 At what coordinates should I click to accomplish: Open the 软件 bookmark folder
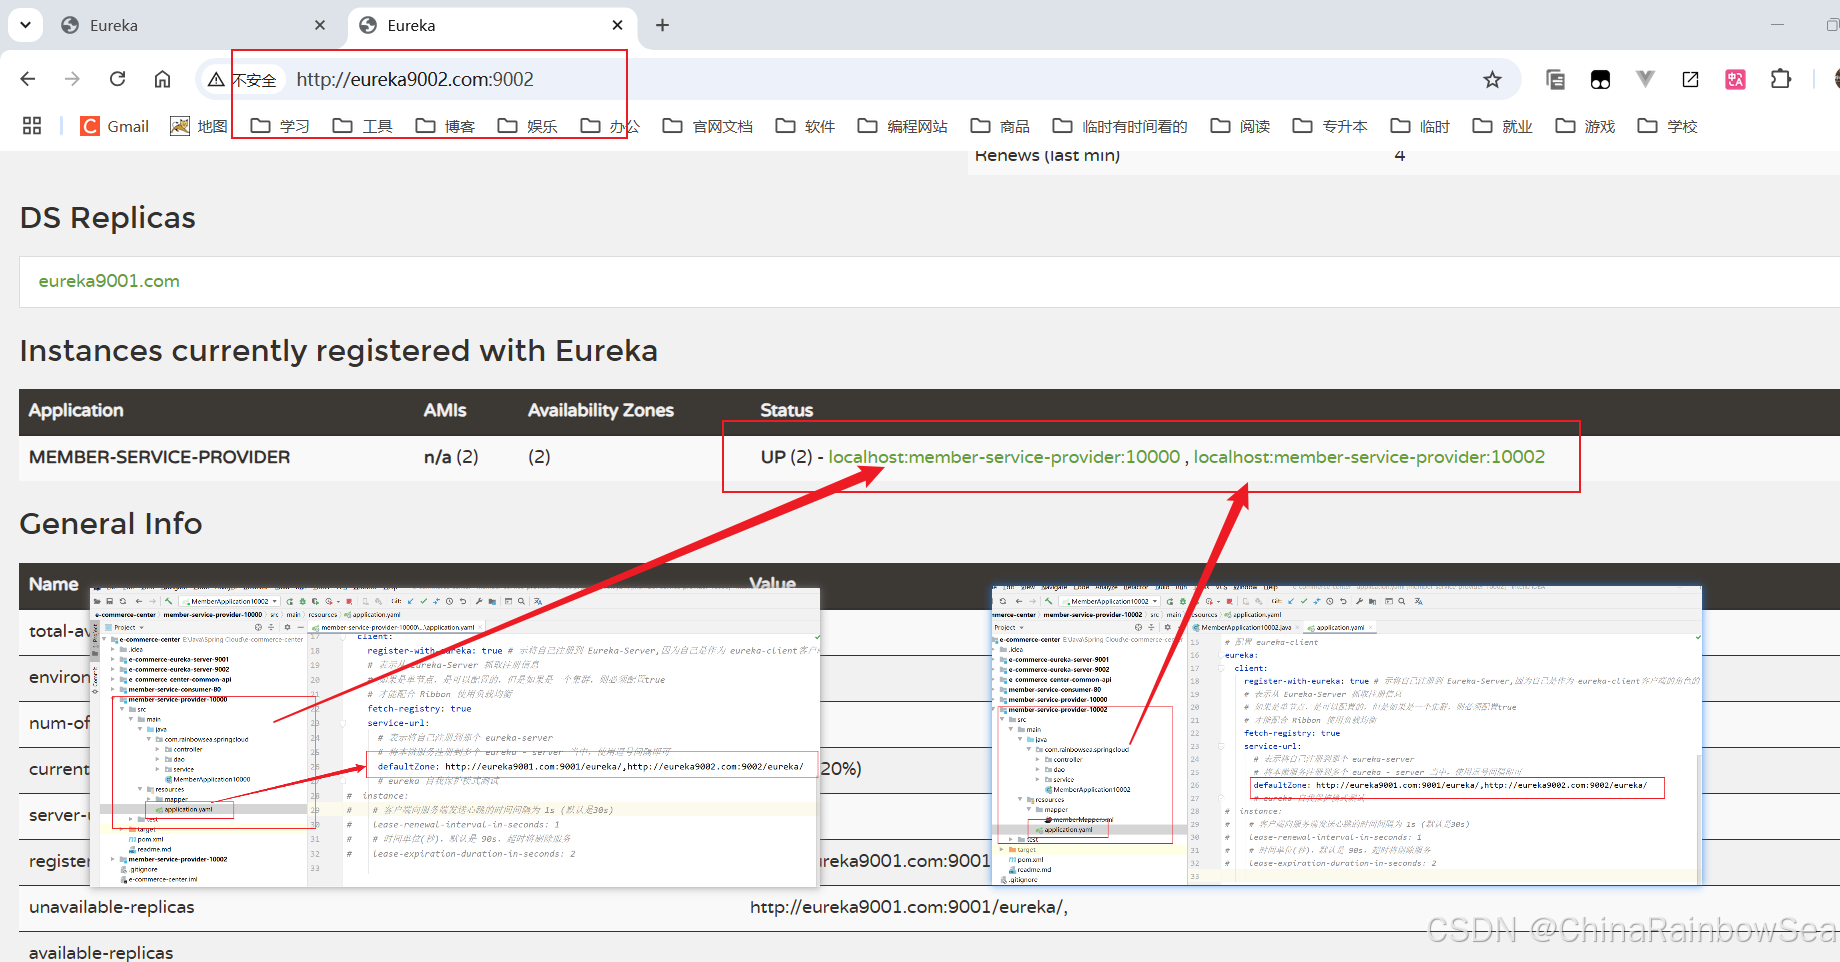click(805, 126)
